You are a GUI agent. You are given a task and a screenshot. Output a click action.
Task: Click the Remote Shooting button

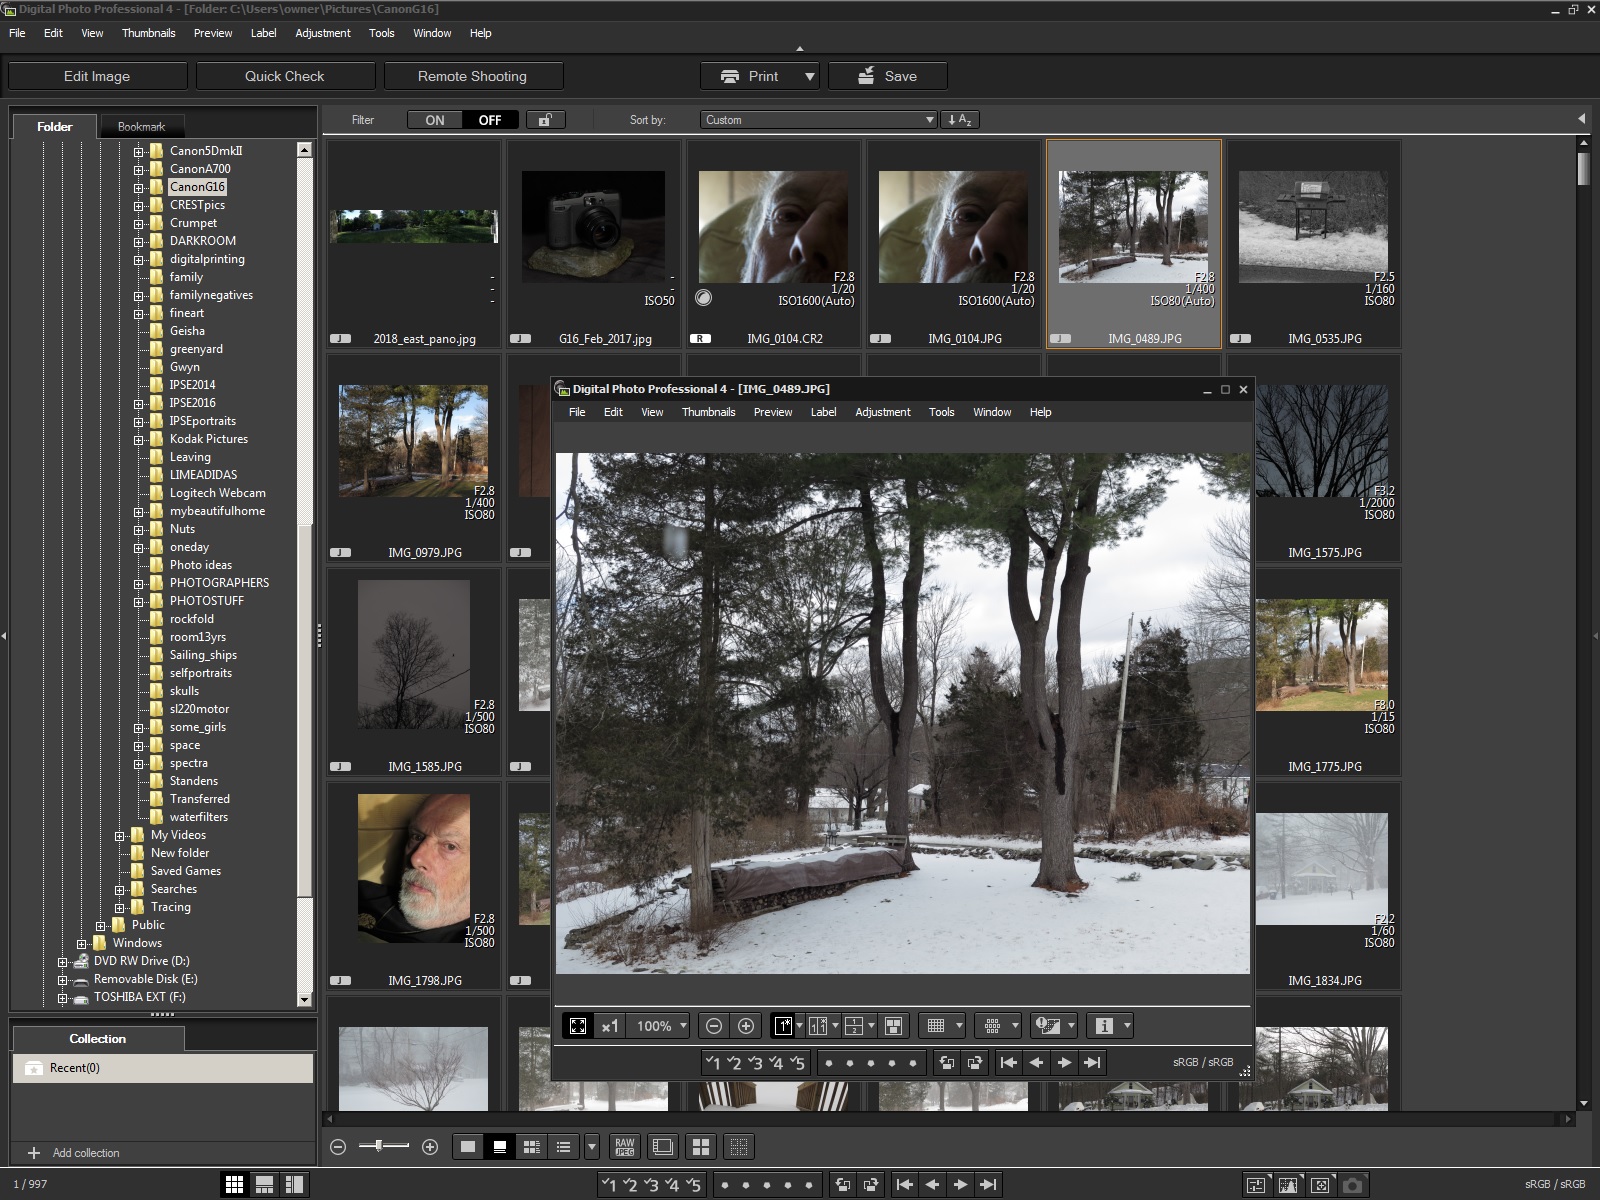[472, 76]
